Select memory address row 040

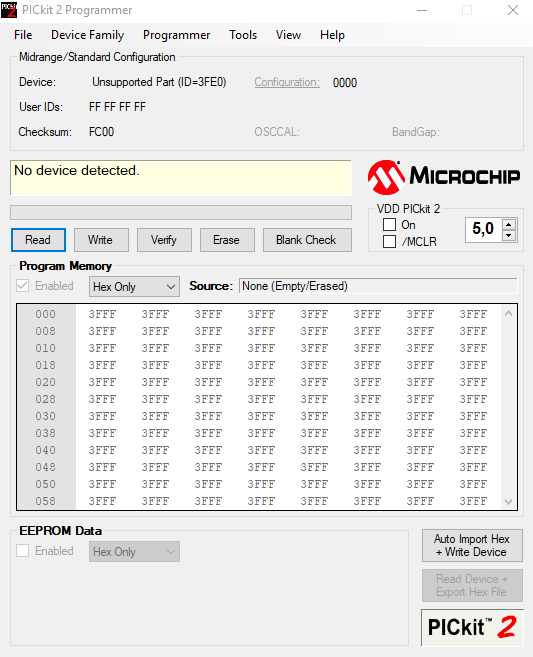point(46,450)
